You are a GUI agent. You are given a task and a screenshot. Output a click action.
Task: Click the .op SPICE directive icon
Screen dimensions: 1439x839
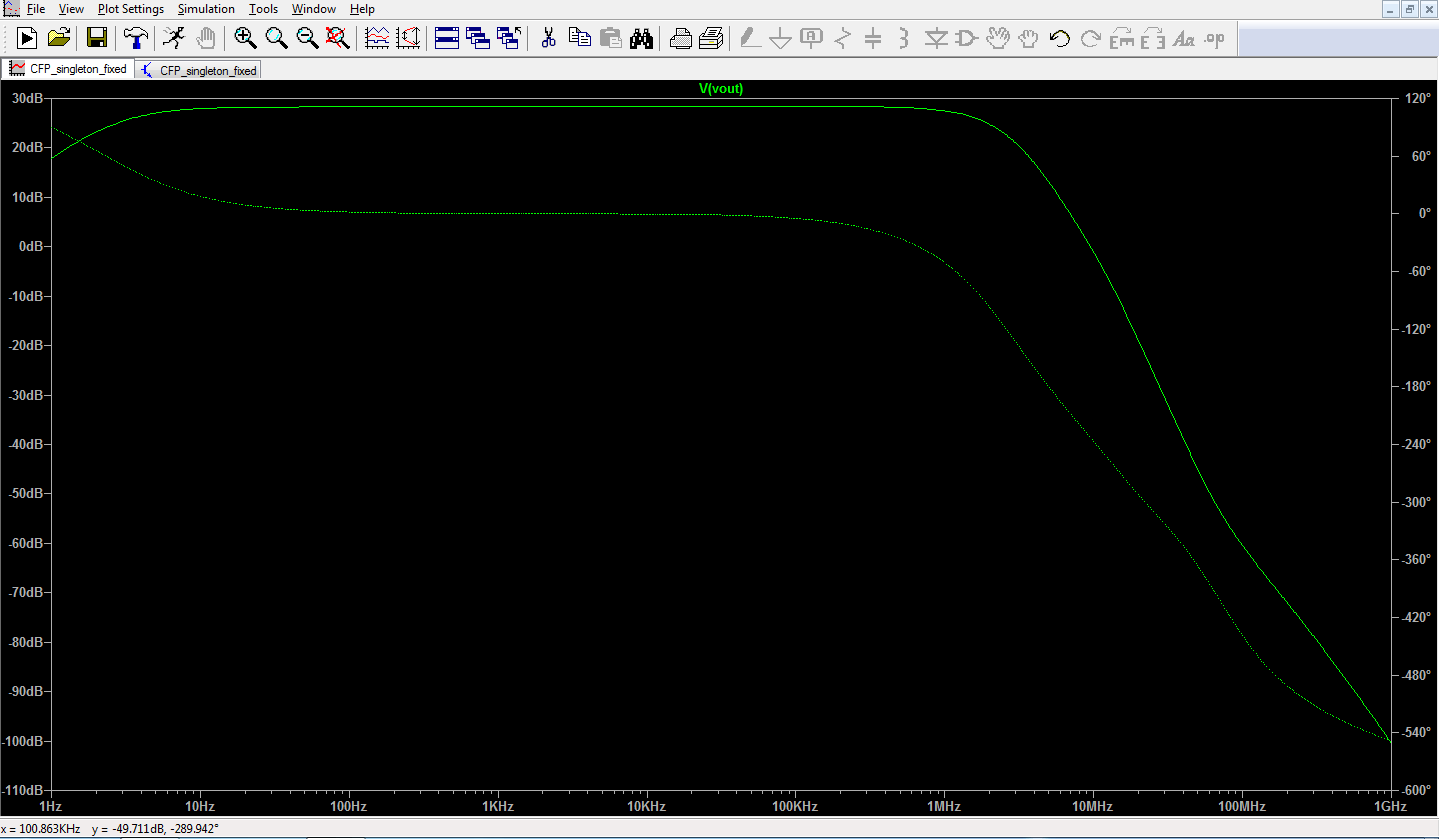1215,39
